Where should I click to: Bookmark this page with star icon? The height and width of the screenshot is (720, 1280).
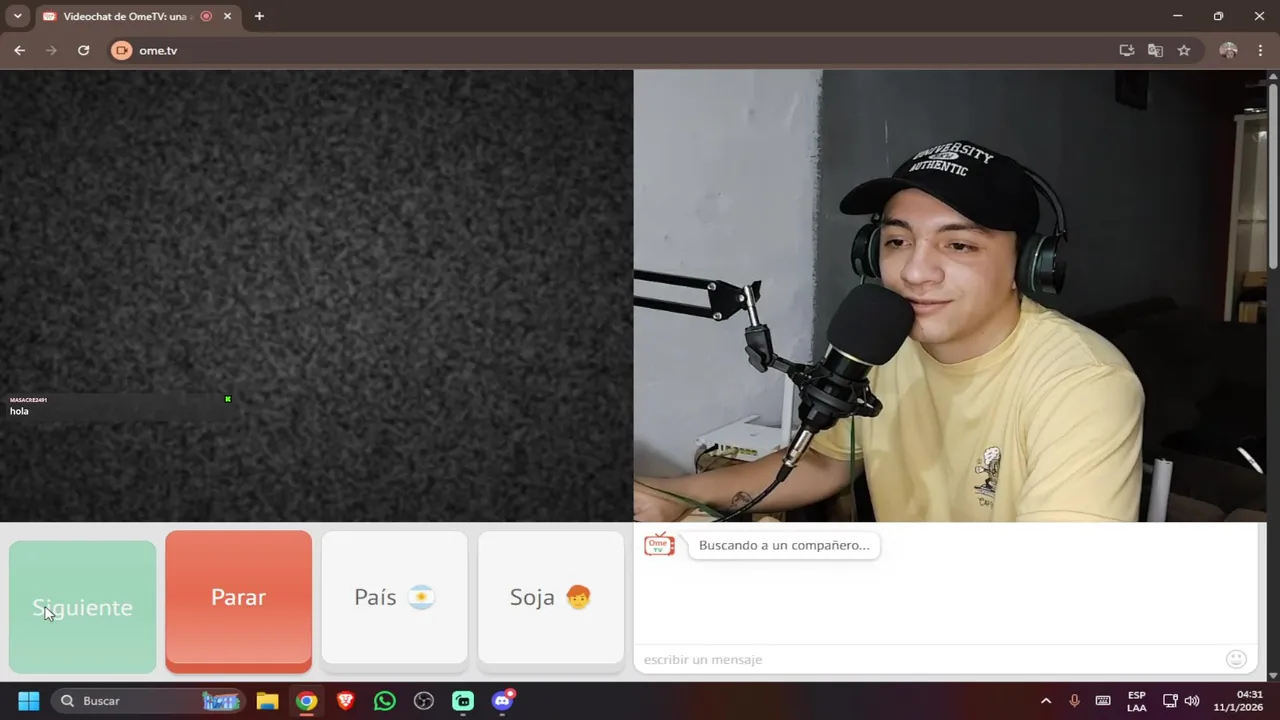point(1184,50)
